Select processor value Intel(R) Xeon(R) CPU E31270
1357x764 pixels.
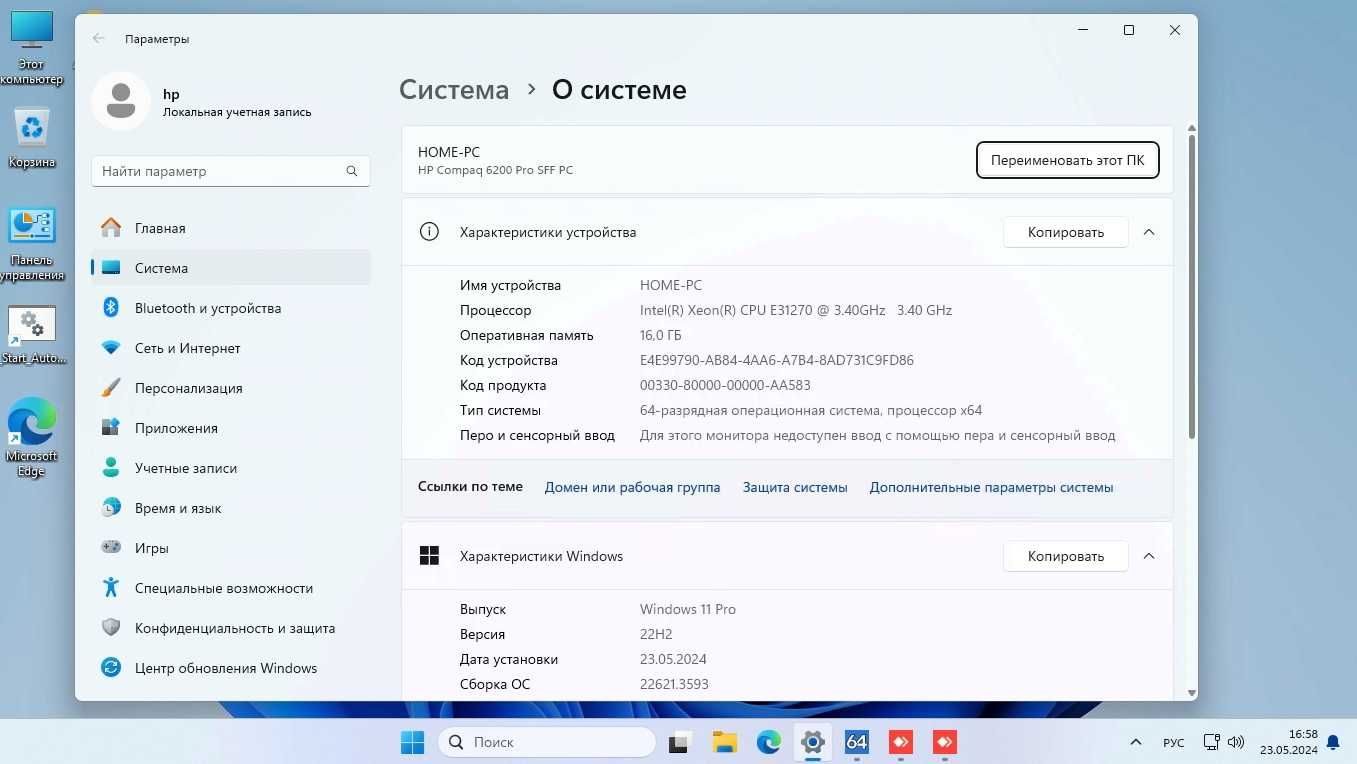click(x=796, y=310)
